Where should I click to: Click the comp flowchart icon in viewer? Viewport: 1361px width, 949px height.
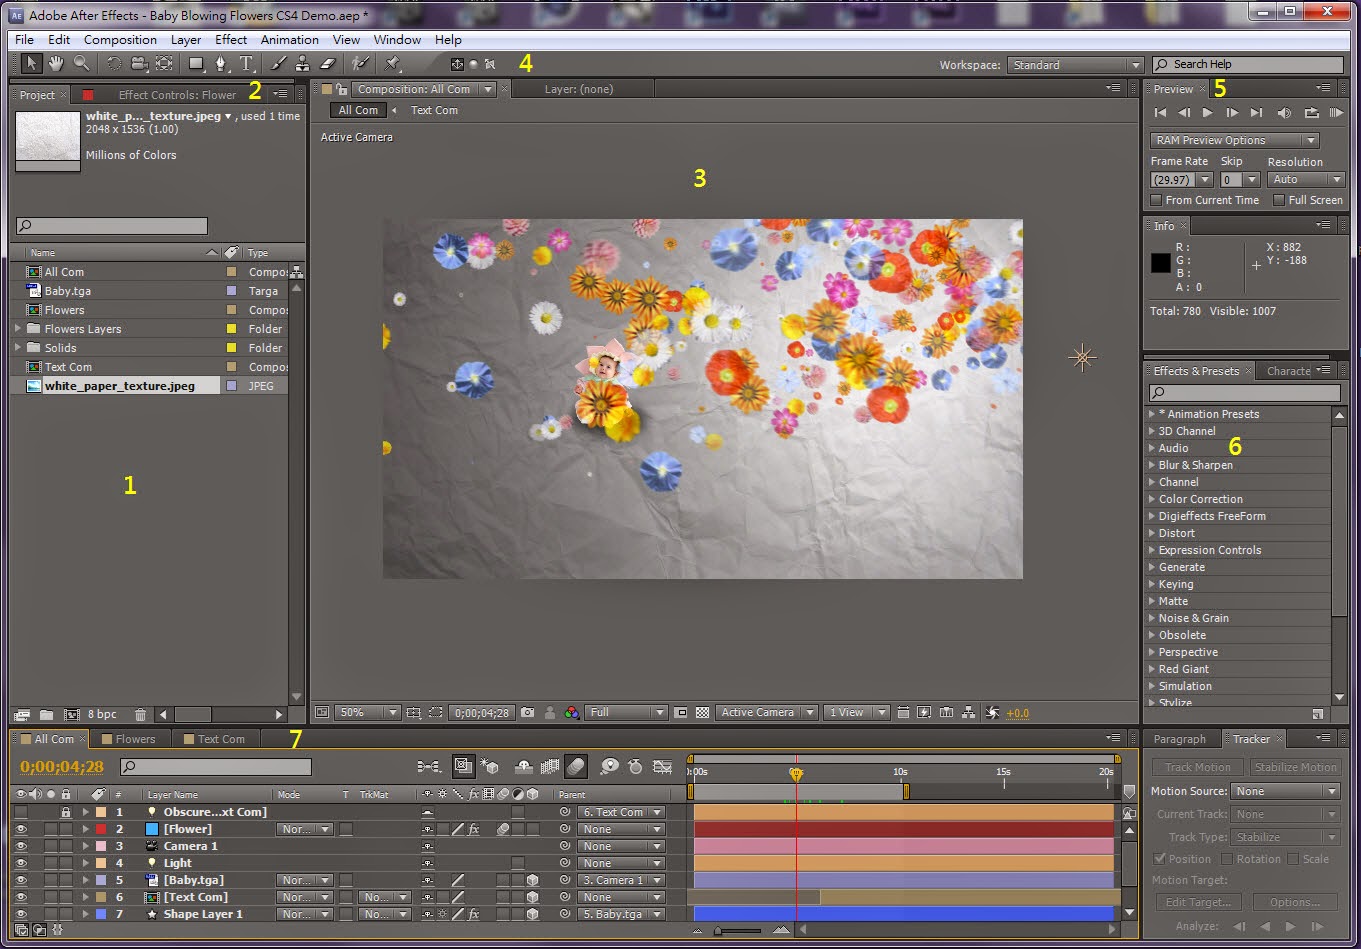(x=969, y=712)
